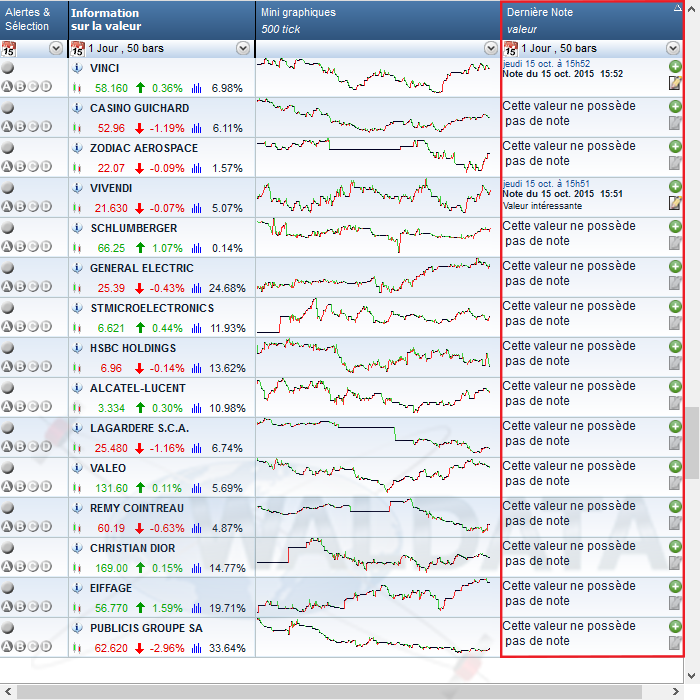
Task: Toggle selection B for CASINO GUICHARD
Action: tap(20, 127)
